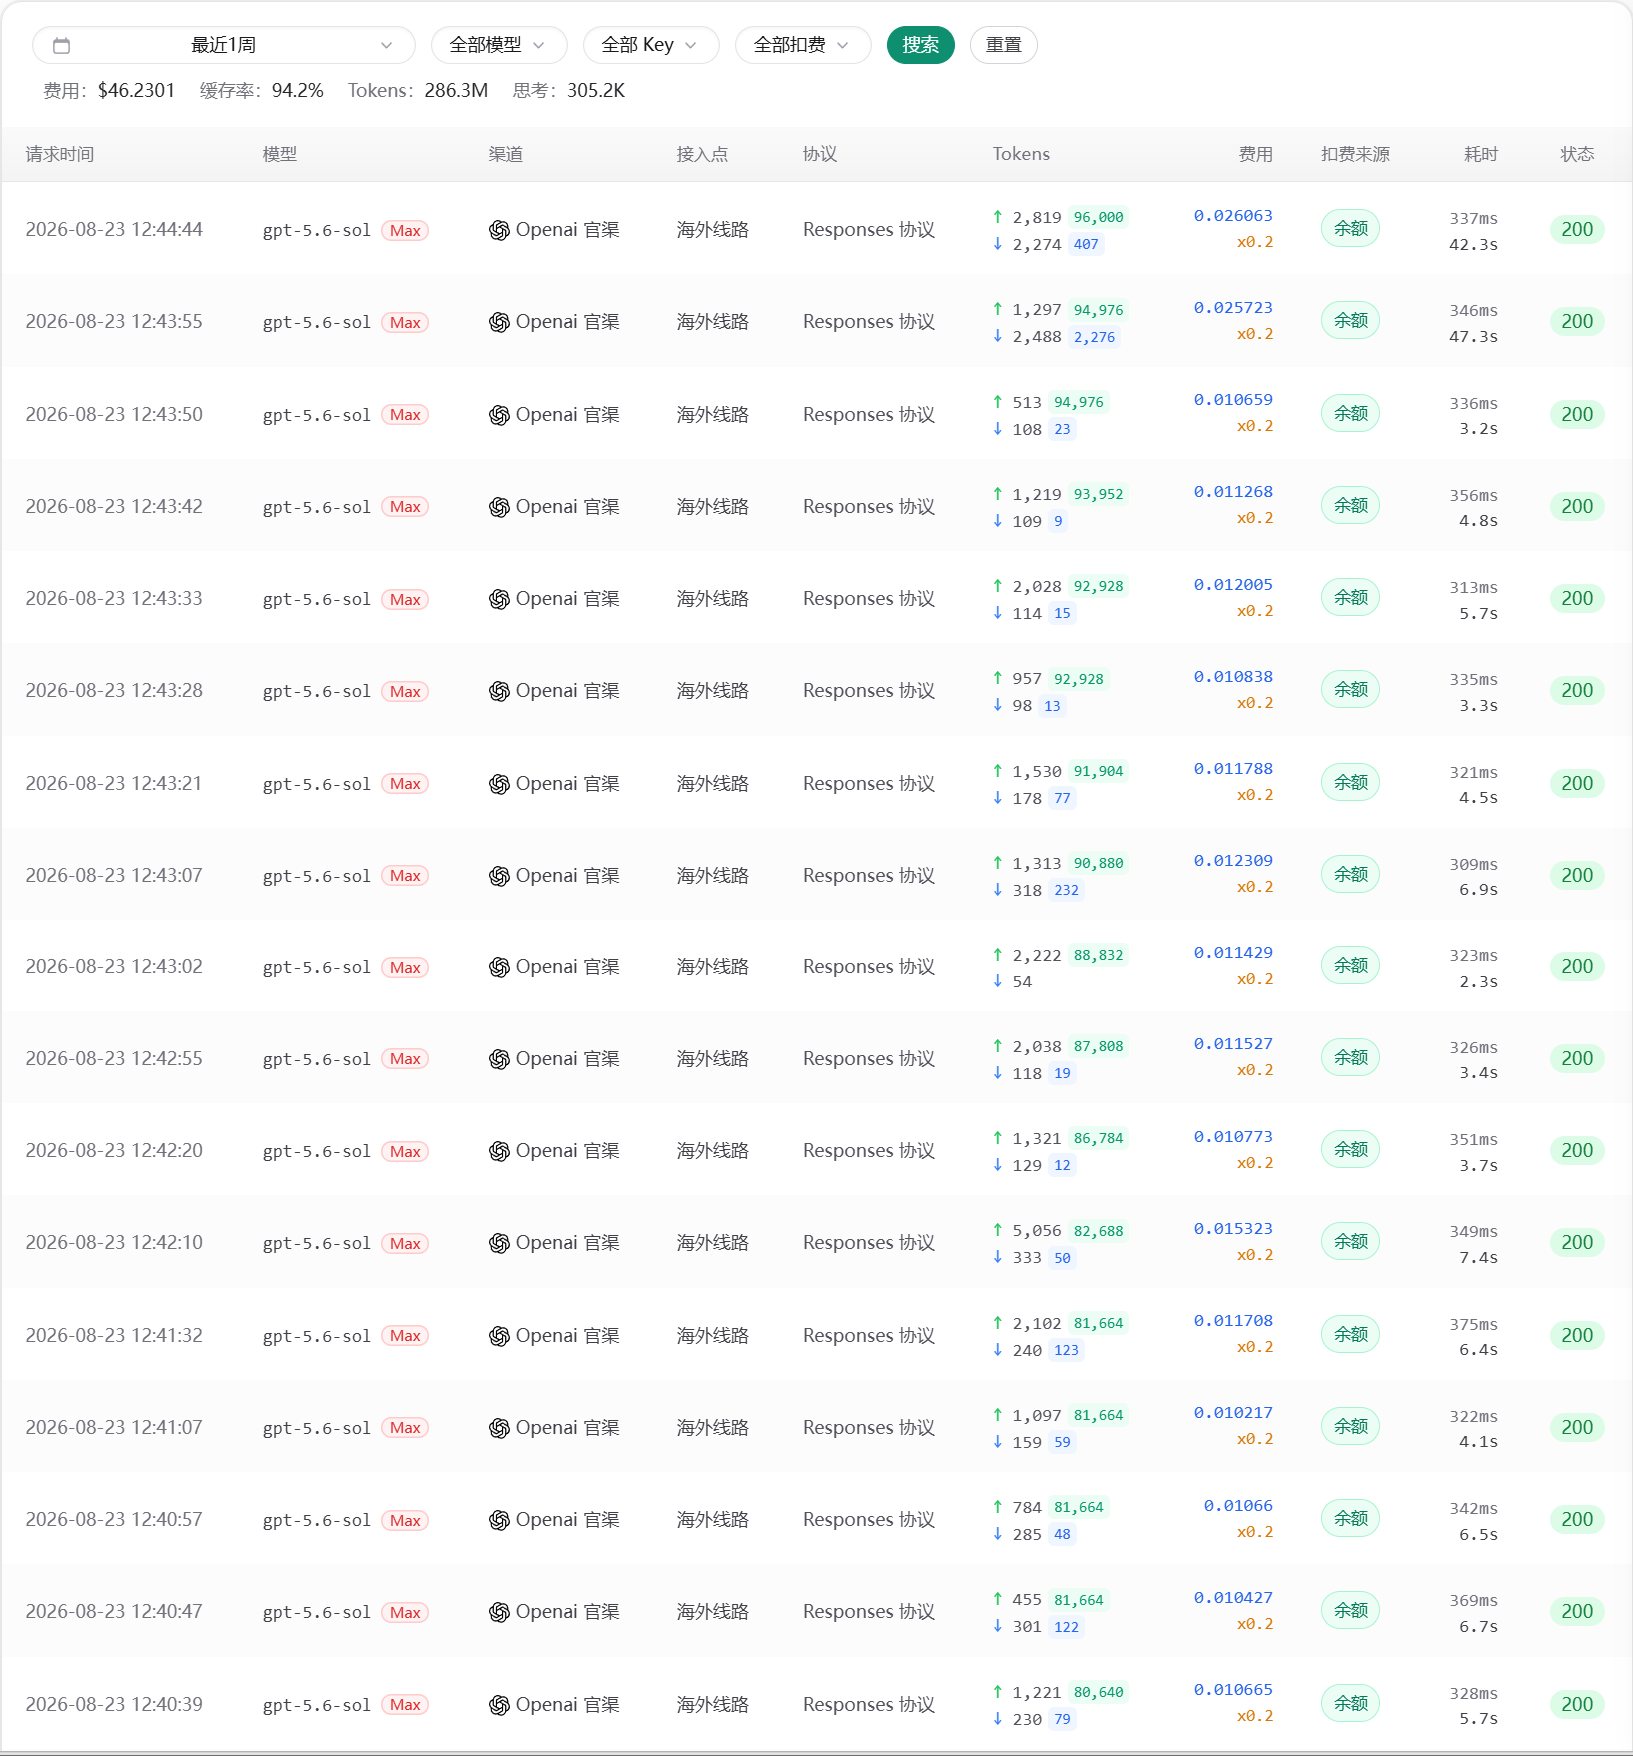Image resolution: width=1633 pixels, height=1756 pixels.
Task: Click the Tokens total 286.3M in the summary
Action: tap(456, 91)
